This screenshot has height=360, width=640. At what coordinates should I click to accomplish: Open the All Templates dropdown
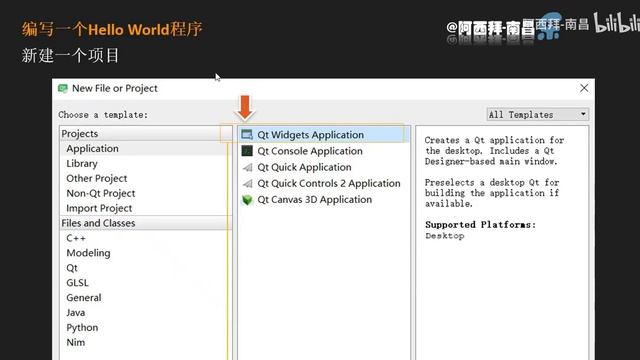click(x=538, y=115)
